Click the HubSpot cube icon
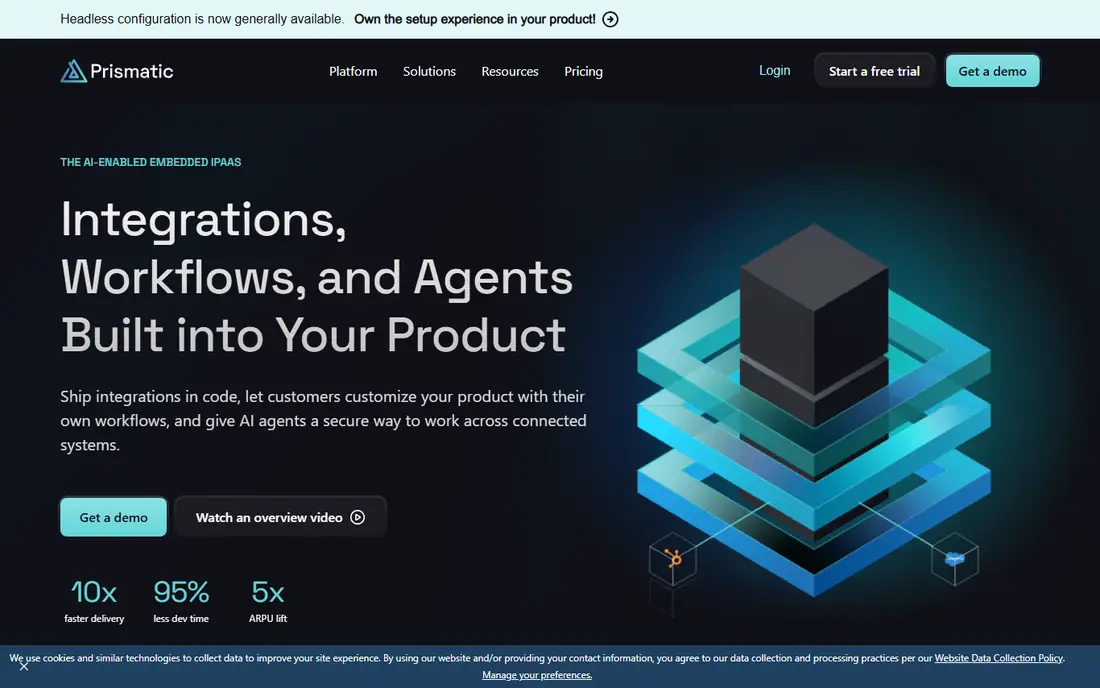 coord(672,559)
